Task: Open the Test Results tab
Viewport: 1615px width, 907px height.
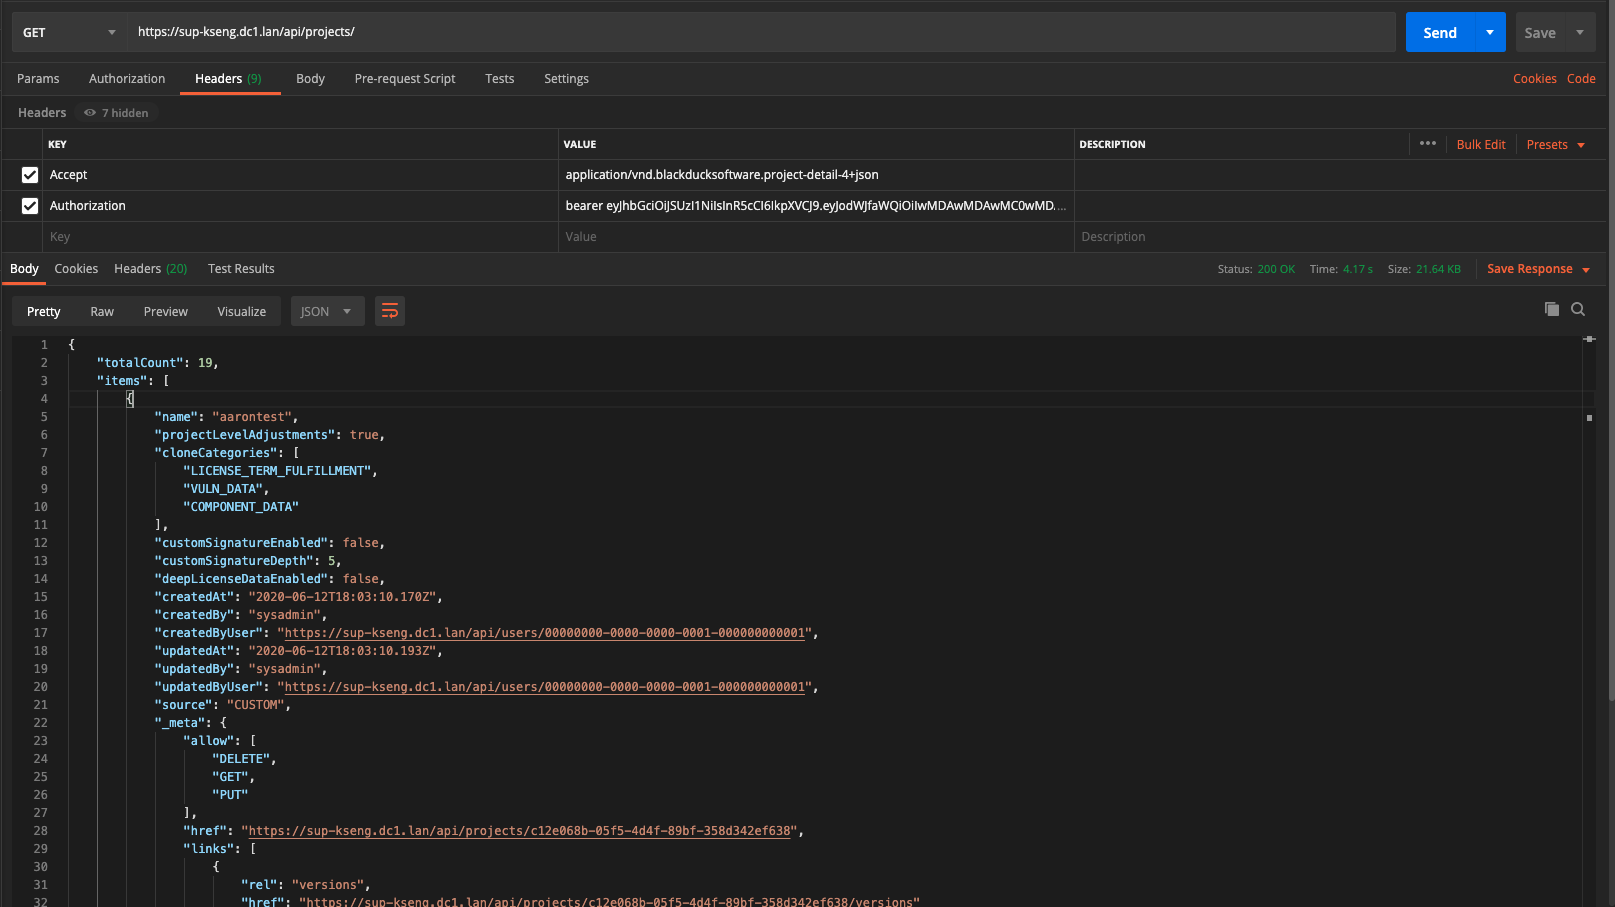Action: tap(241, 269)
